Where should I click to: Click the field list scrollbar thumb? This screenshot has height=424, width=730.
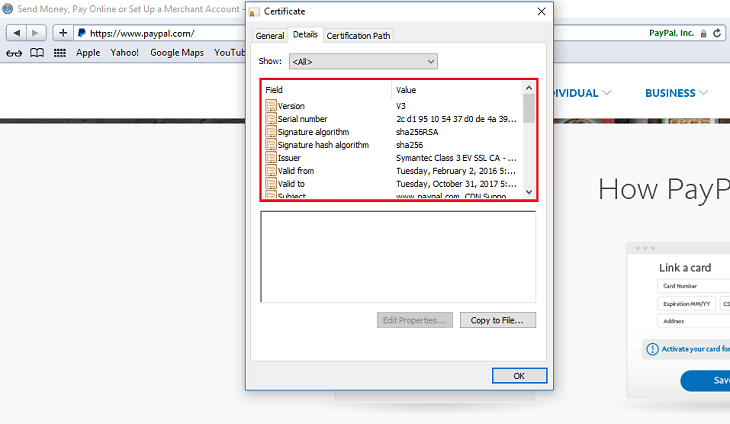point(529,108)
